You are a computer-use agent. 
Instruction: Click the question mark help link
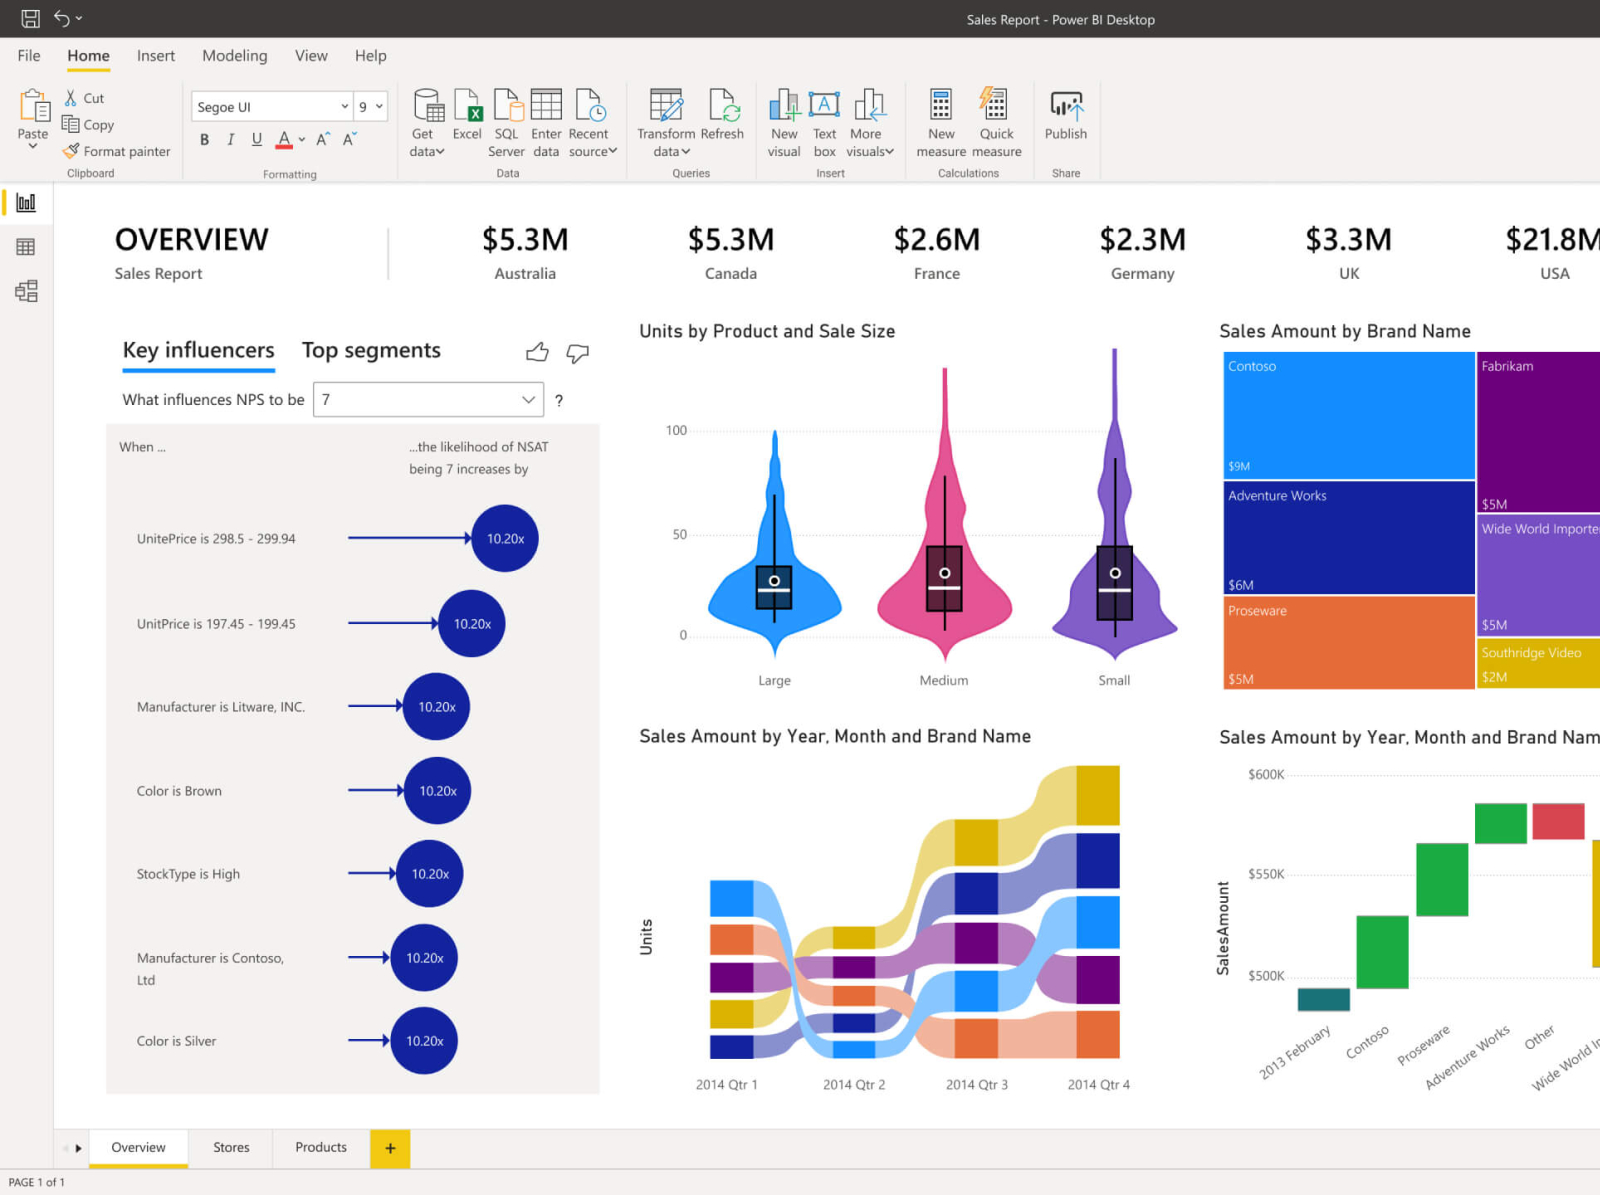[x=559, y=400]
